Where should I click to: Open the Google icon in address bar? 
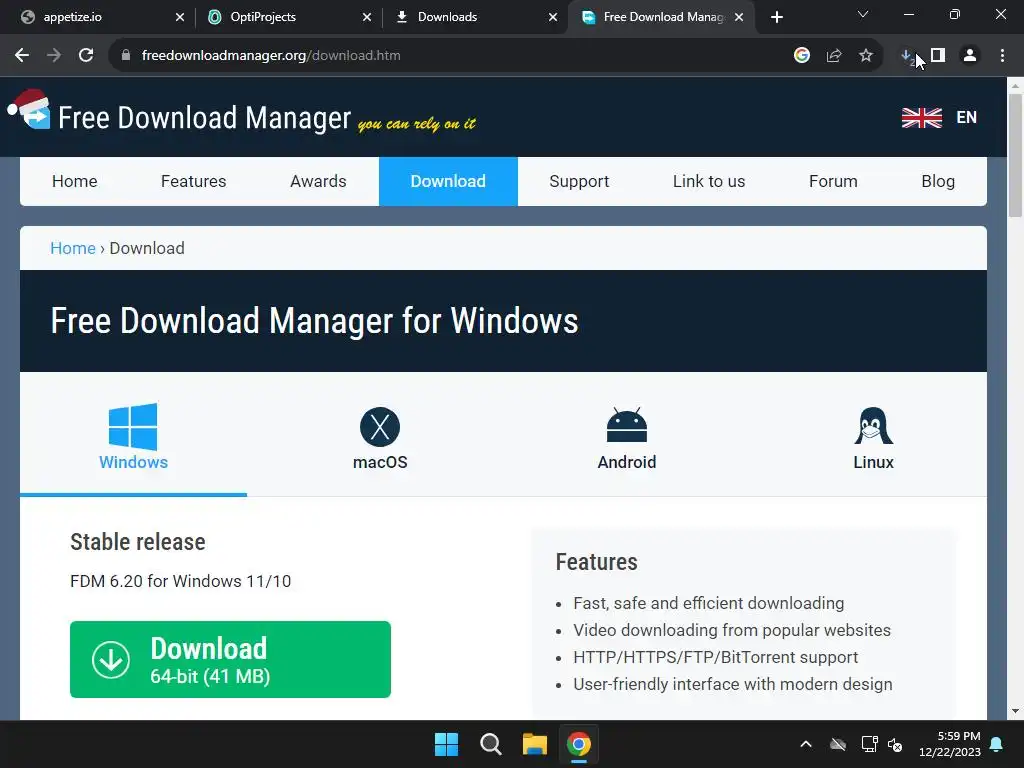802,56
